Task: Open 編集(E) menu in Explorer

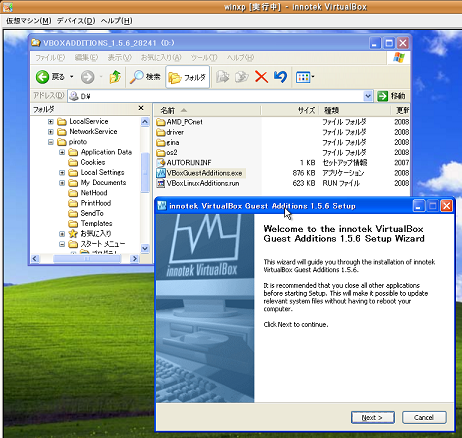Action: tap(86, 58)
